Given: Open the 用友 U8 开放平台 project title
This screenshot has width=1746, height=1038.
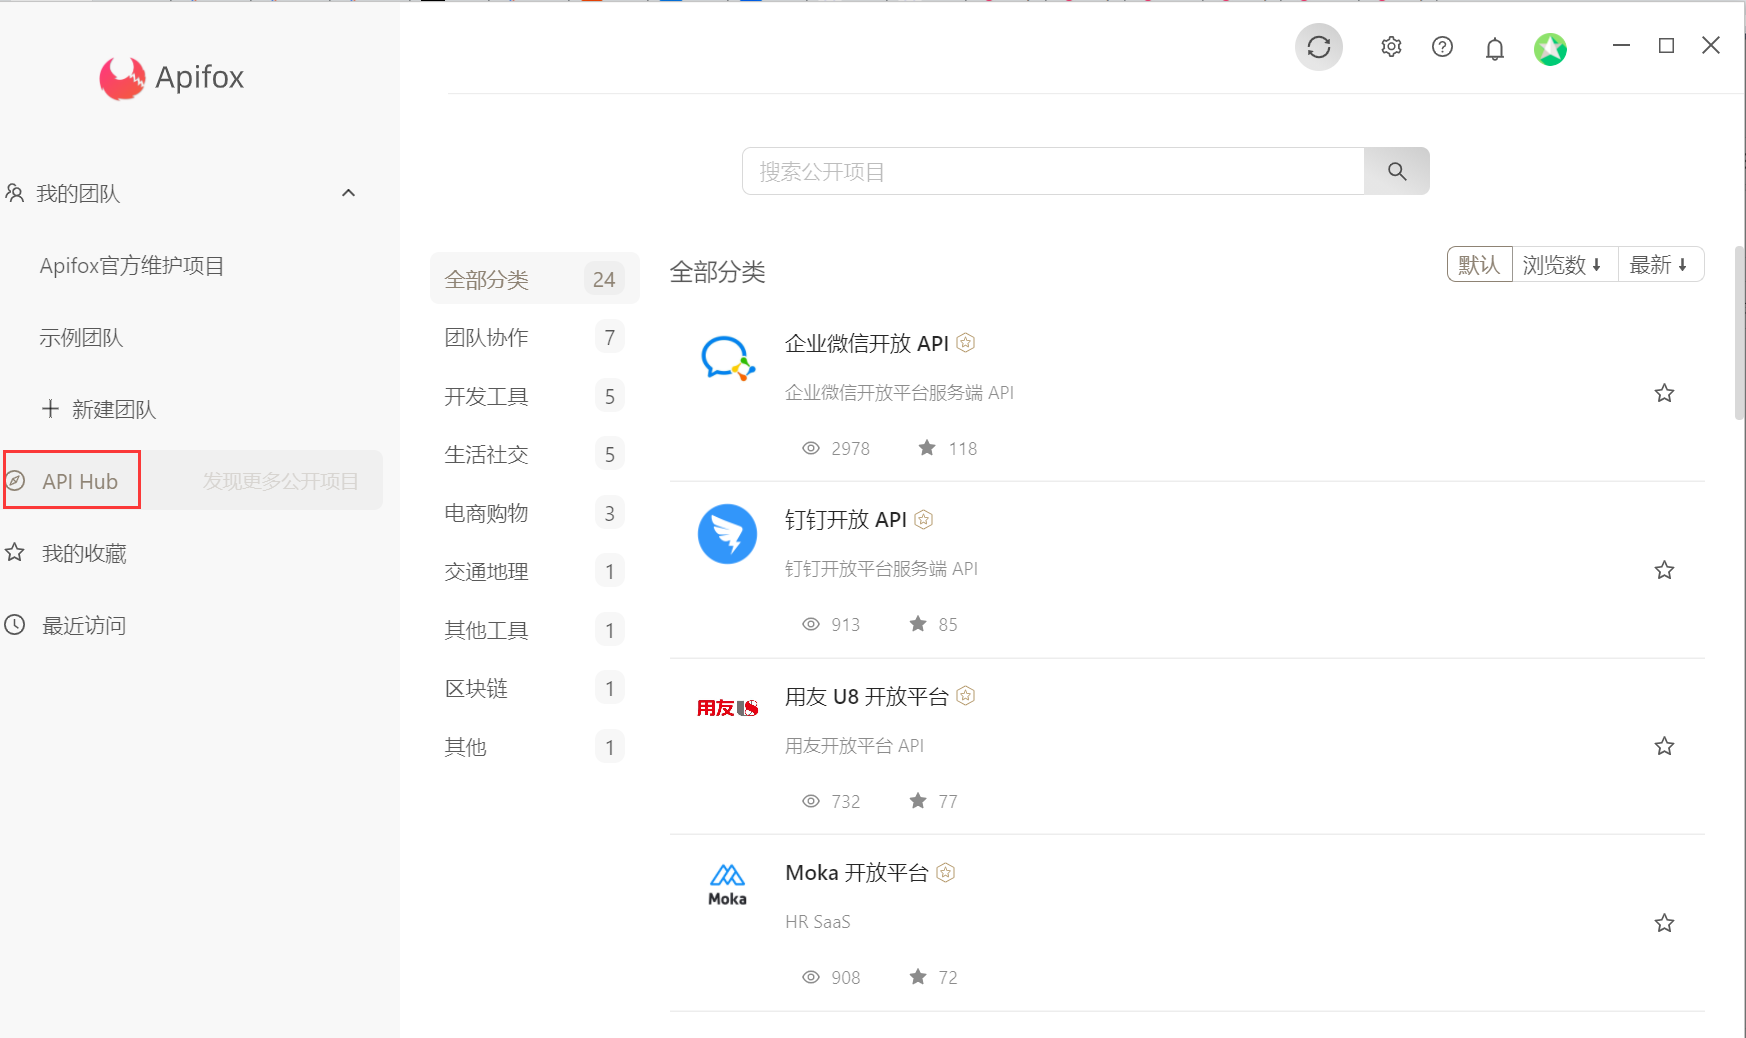Looking at the screenshot, I should pyautogui.click(x=866, y=696).
